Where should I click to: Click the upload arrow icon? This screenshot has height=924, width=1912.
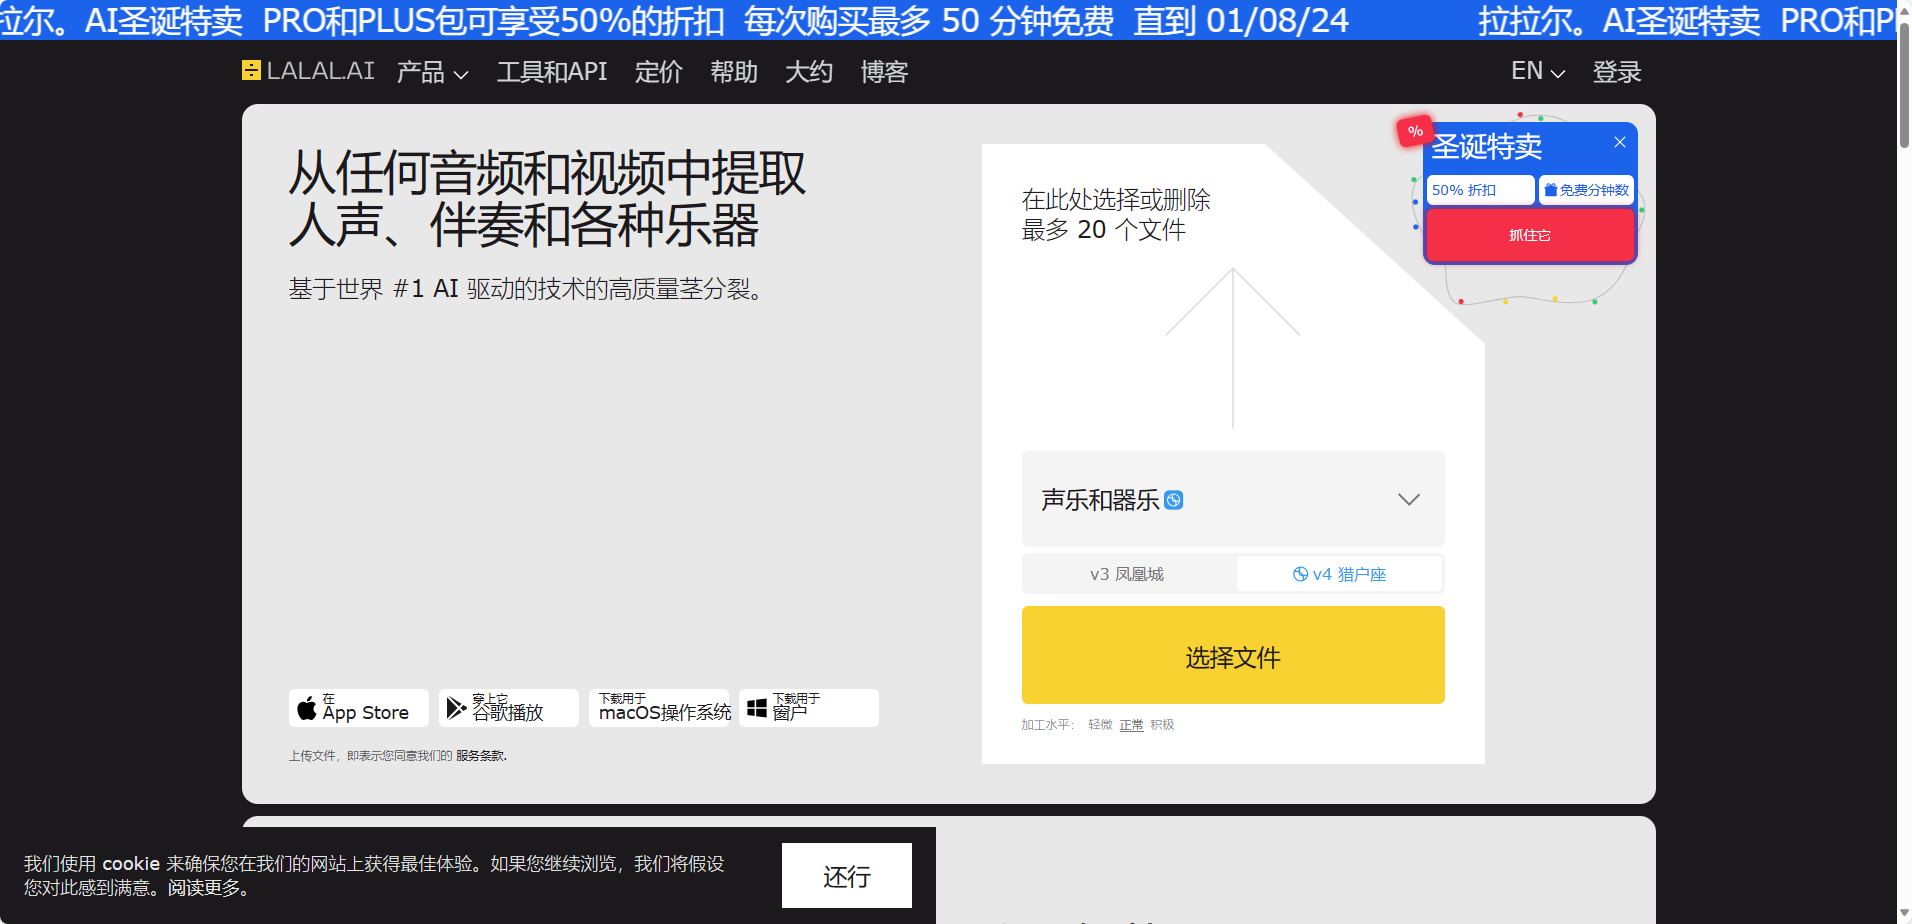(1233, 347)
